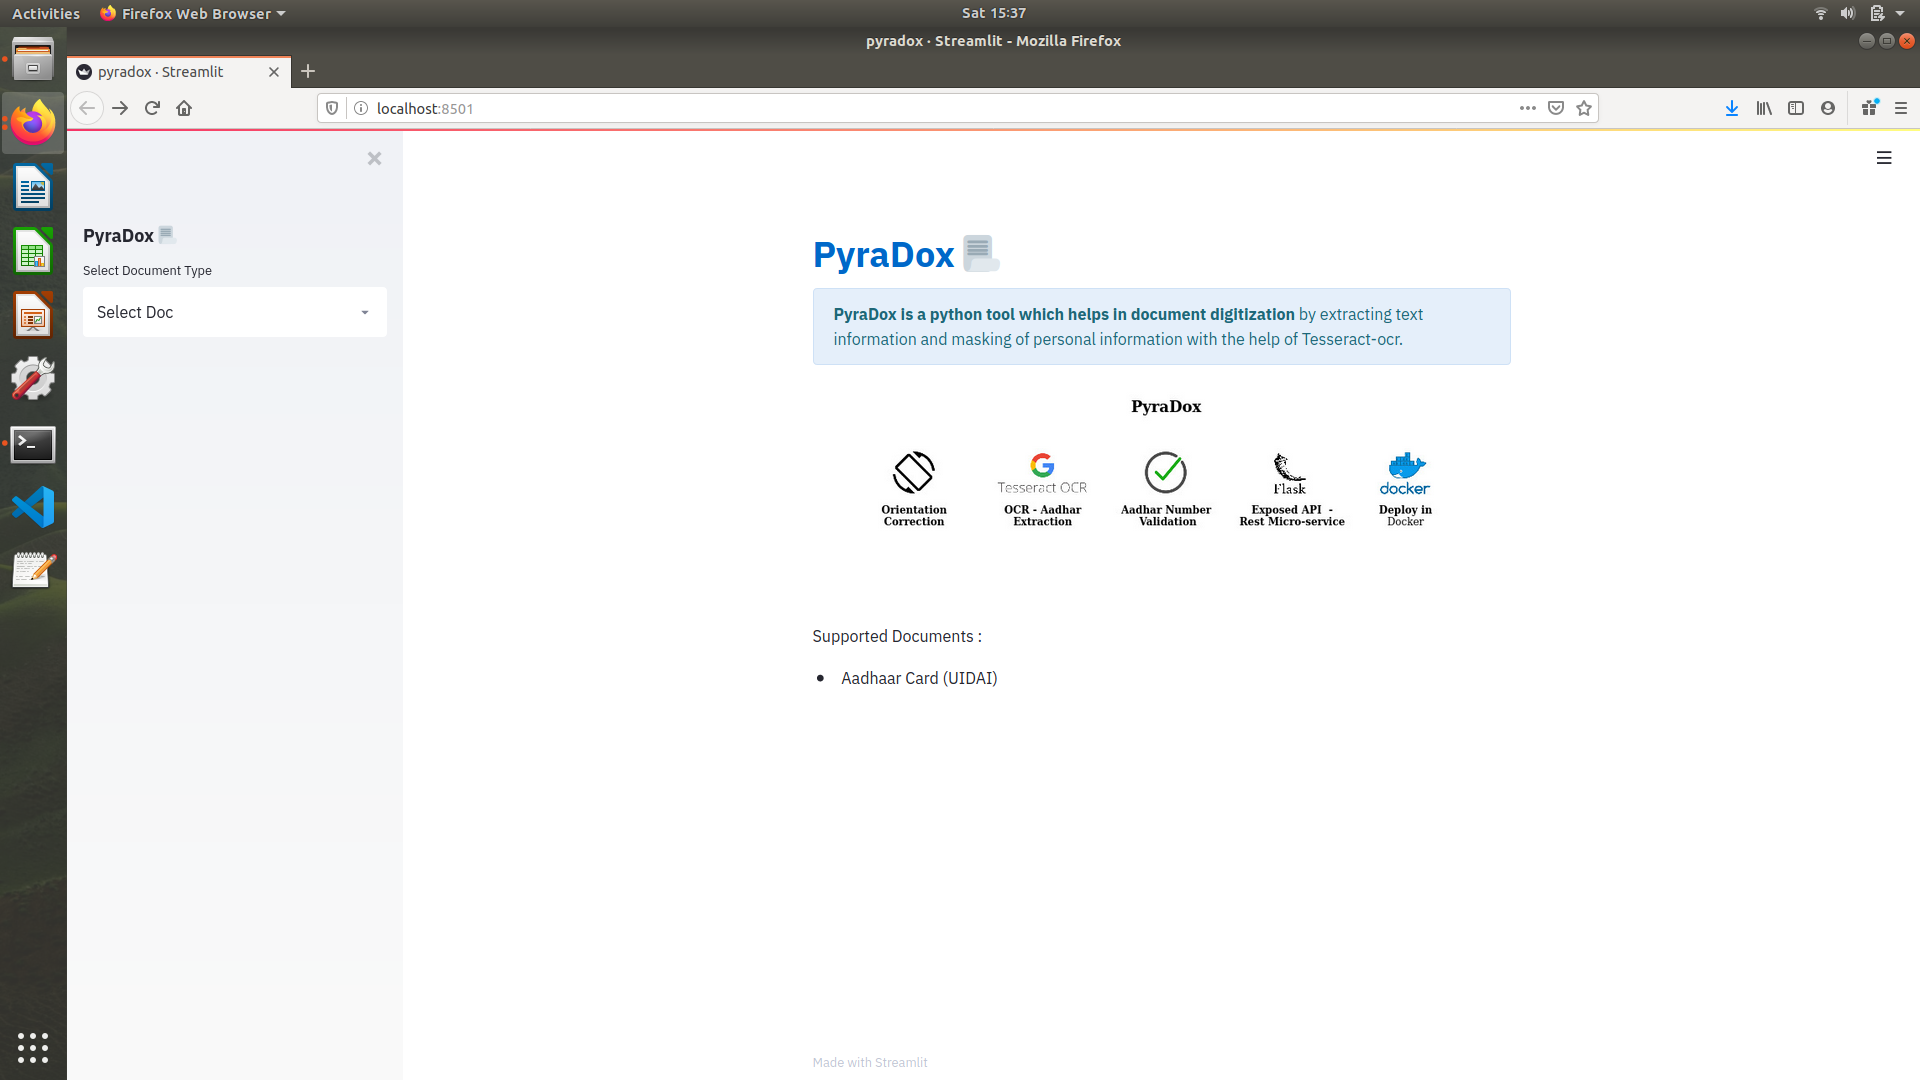
Task: Expand the Select Doc dropdown
Action: point(235,312)
